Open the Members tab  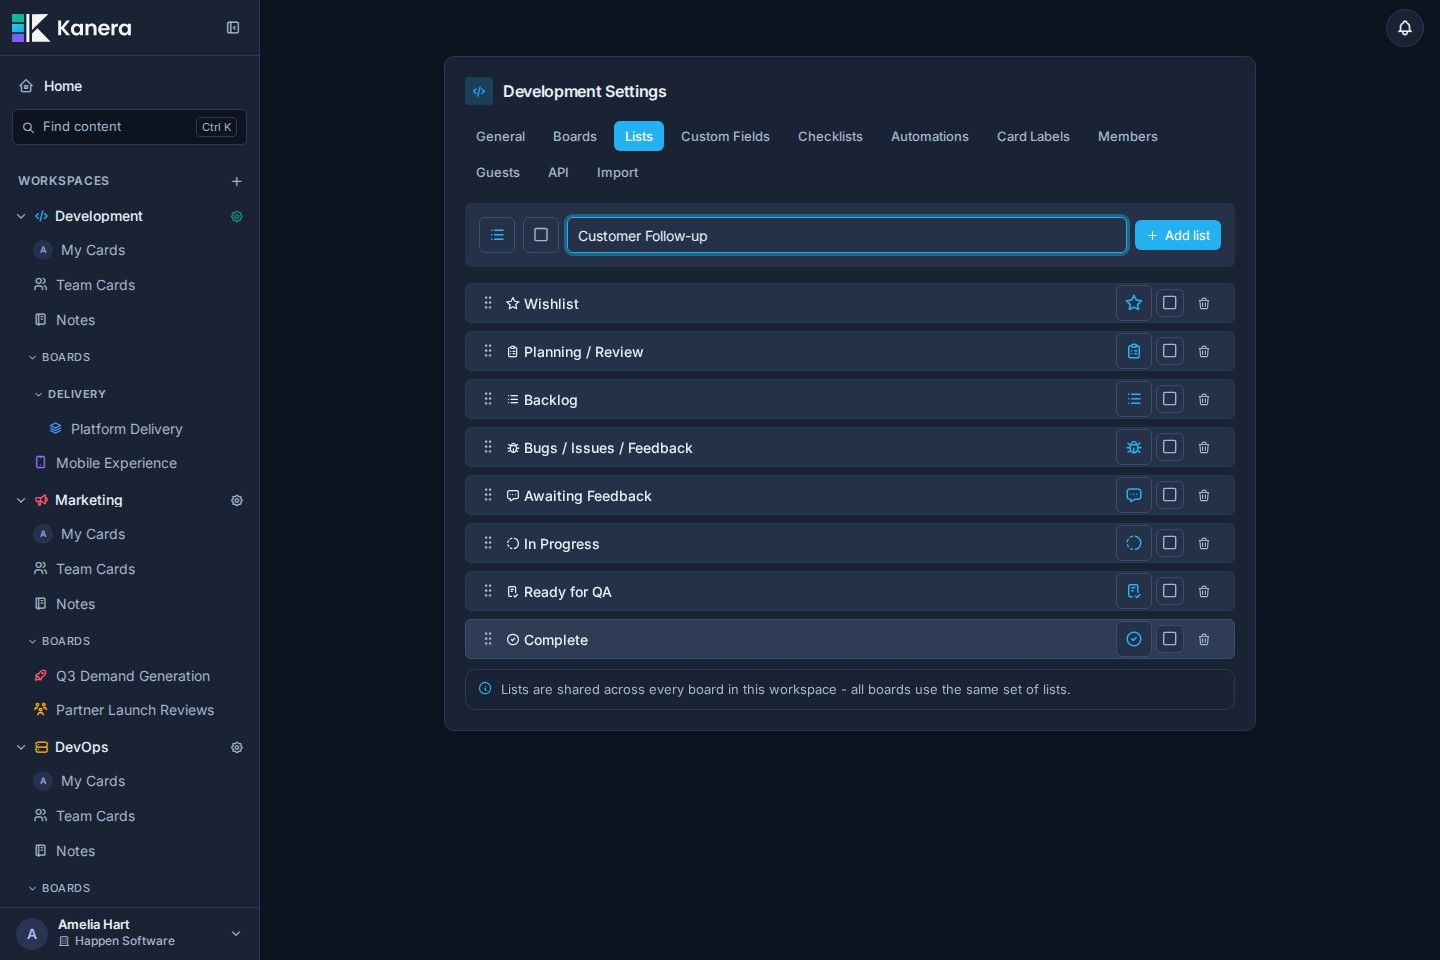coord(1128,136)
